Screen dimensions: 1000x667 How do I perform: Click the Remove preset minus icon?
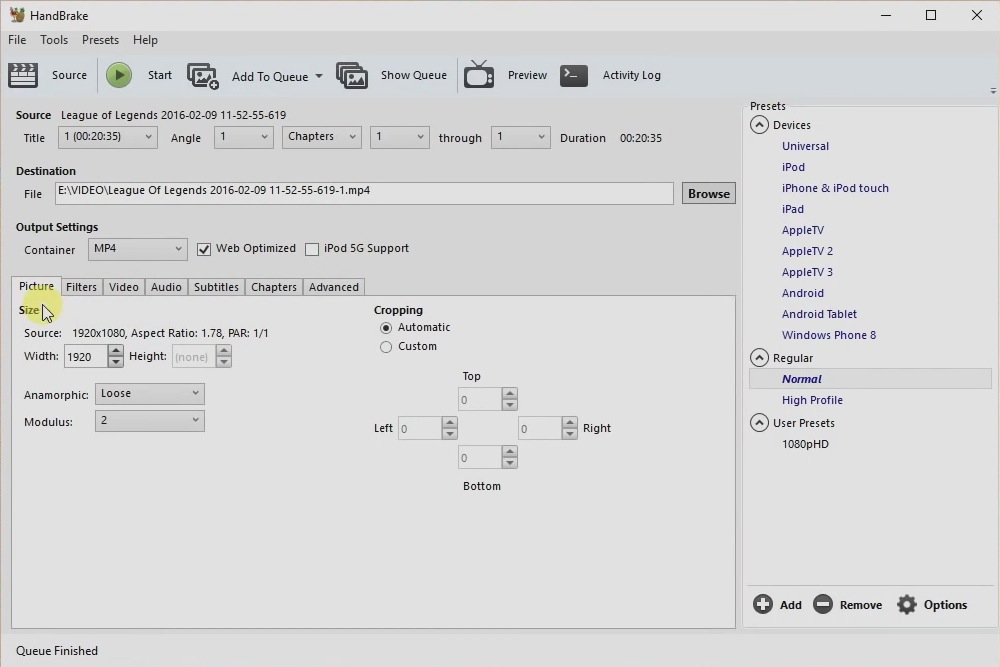click(823, 604)
